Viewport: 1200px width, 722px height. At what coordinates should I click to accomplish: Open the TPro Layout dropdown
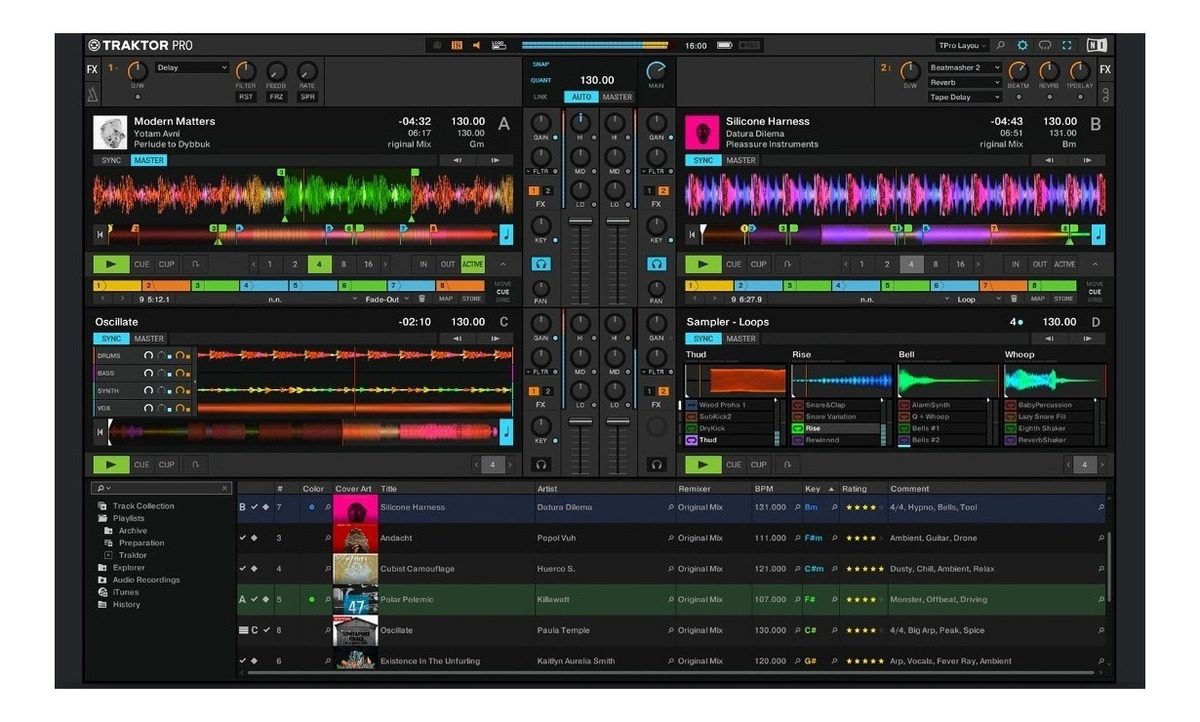(962, 45)
